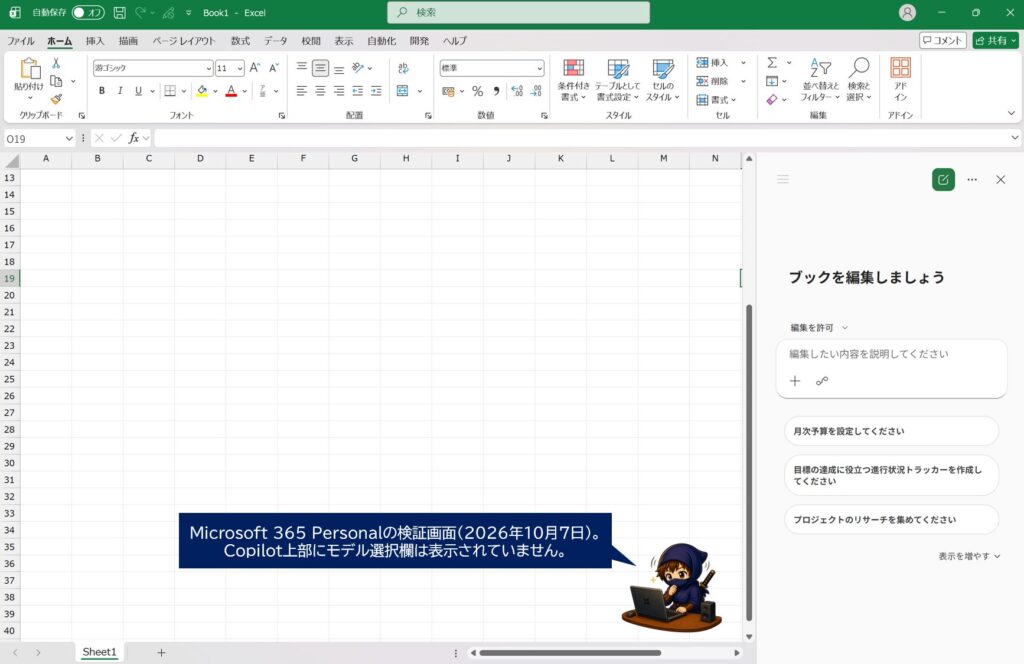Toggle middle vertical alignment

coord(320,67)
